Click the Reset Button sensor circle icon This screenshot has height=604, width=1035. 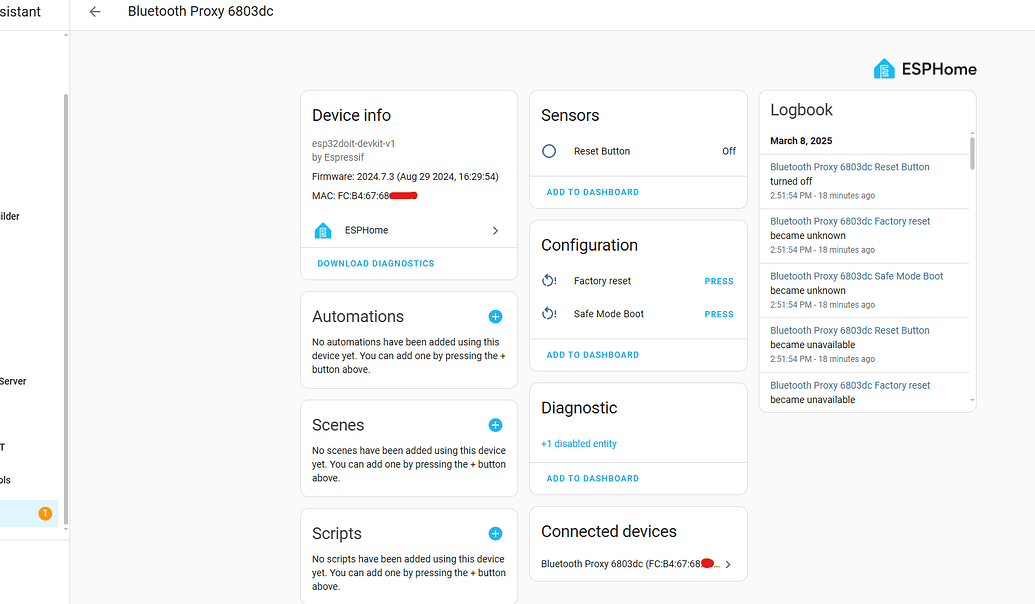(548, 151)
